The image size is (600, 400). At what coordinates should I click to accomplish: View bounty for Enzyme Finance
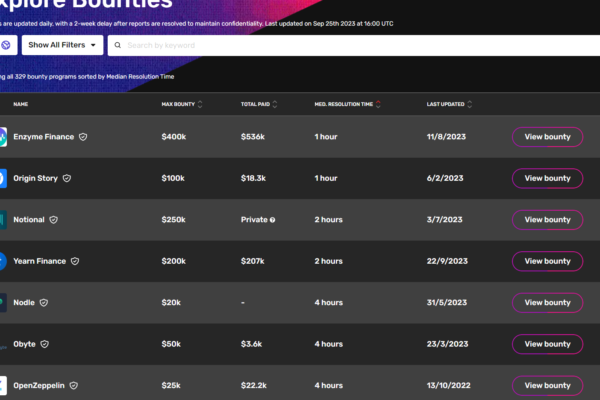547,137
